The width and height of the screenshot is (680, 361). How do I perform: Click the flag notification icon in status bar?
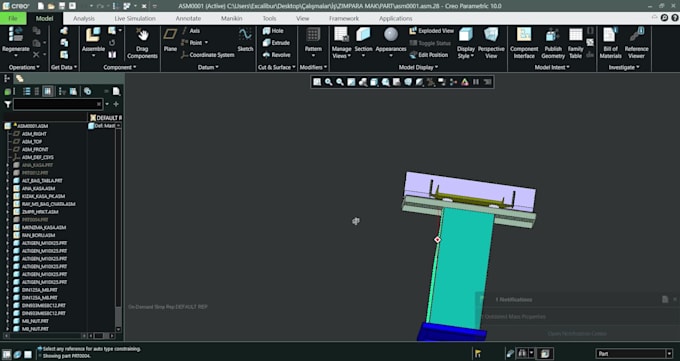(x=478, y=353)
